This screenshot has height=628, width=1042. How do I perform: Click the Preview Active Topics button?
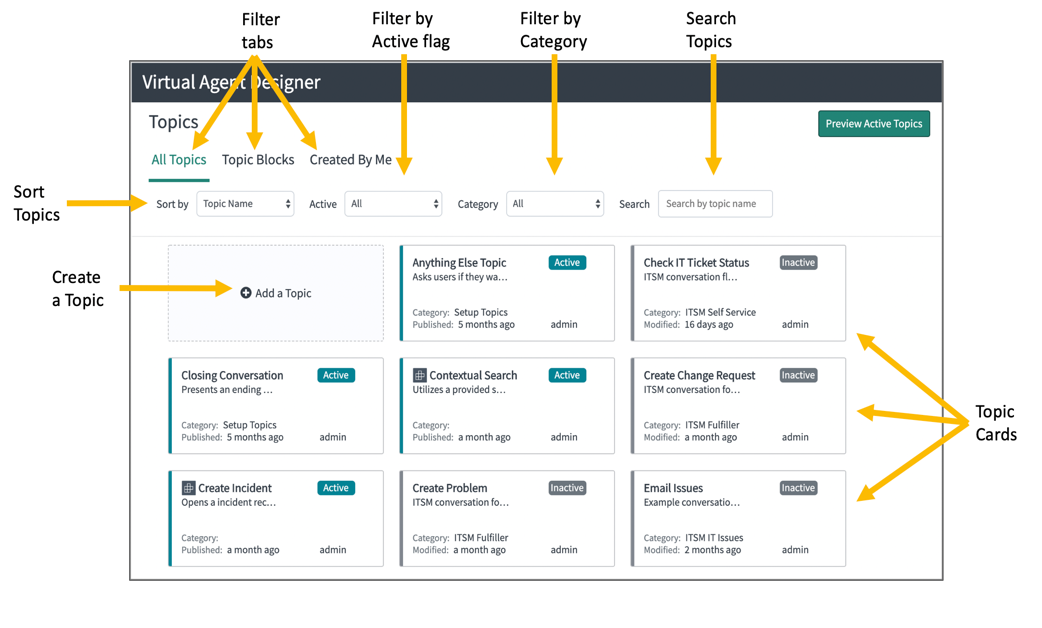tap(874, 123)
